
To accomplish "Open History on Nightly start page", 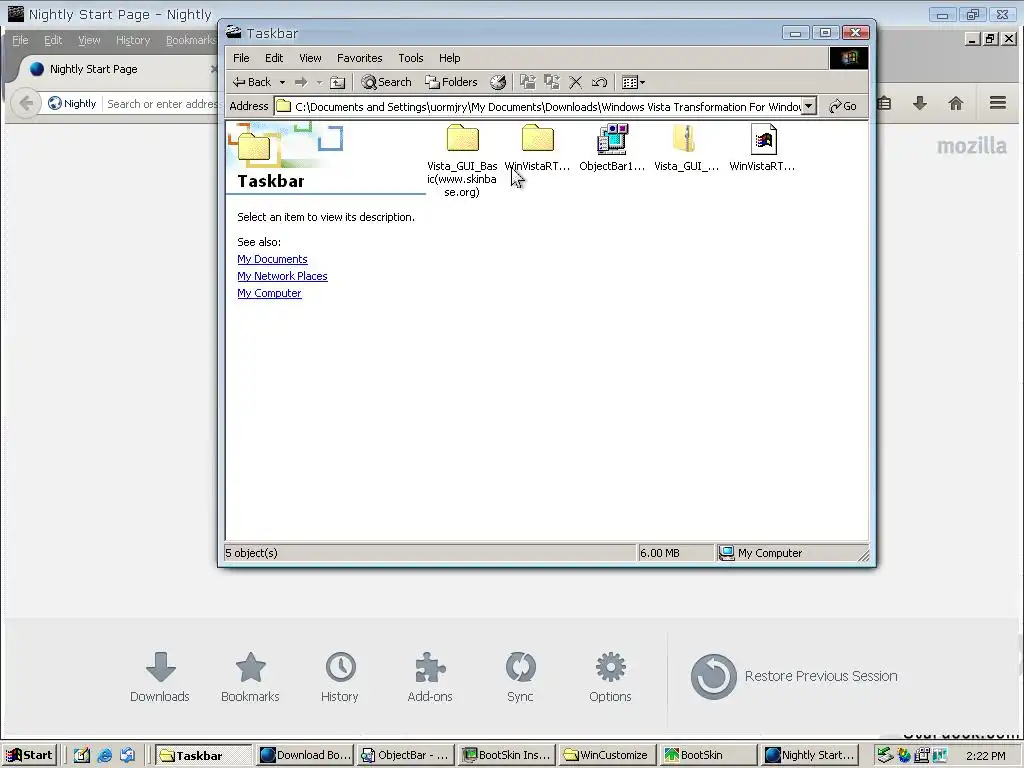I will click(340, 677).
